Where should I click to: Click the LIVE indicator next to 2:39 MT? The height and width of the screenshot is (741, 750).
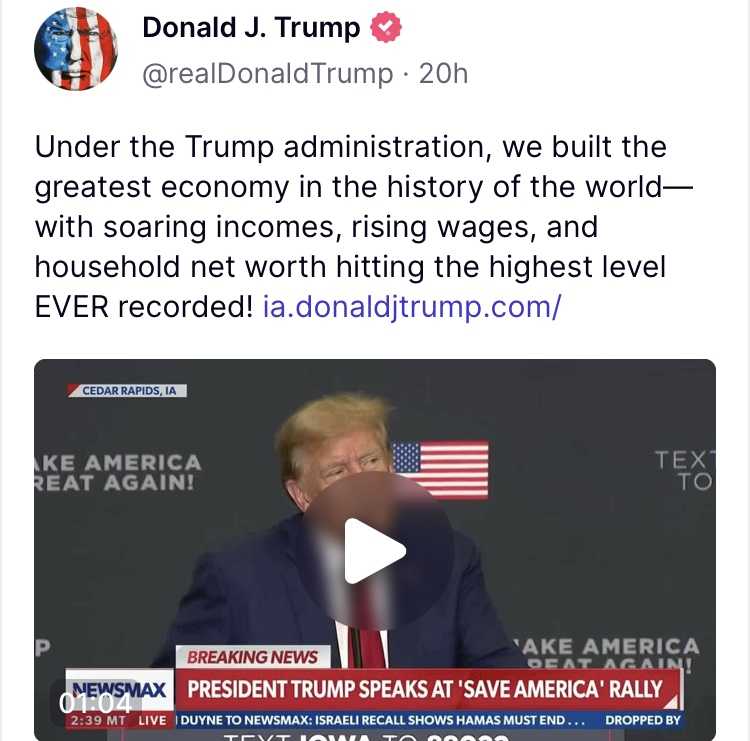click(152, 720)
